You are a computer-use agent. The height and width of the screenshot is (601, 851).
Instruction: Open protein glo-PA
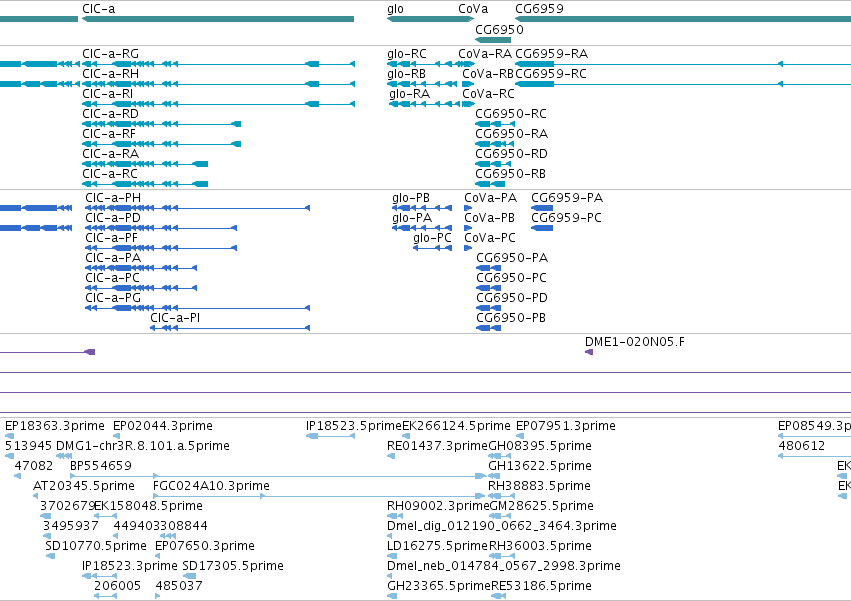pos(412,219)
